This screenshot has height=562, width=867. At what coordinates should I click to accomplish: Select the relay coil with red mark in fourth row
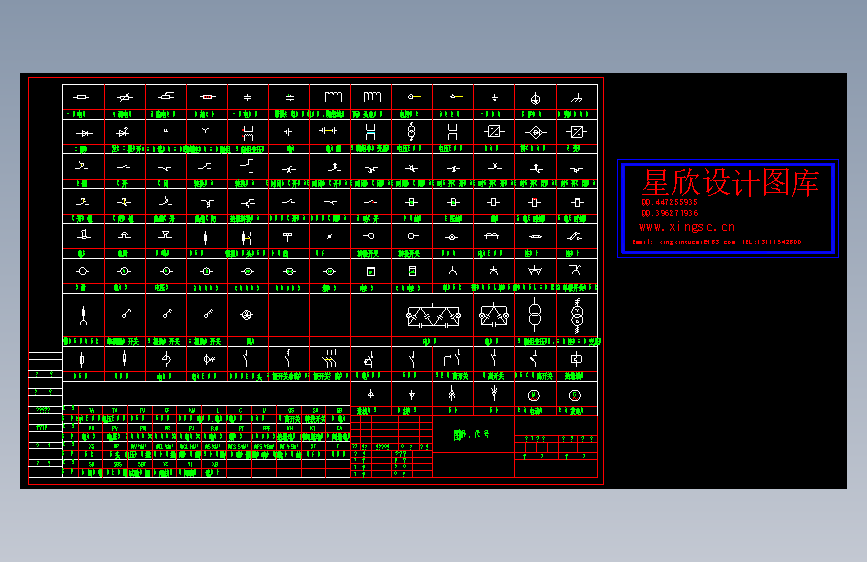535,202
